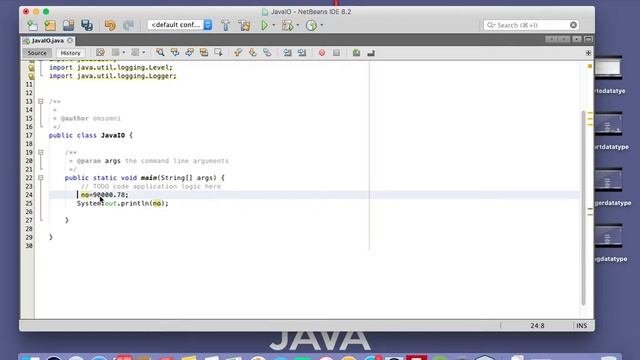The image size is (640, 360).
Task: Click the editor vertical scrollbar
Action: (x=583, y=207)
